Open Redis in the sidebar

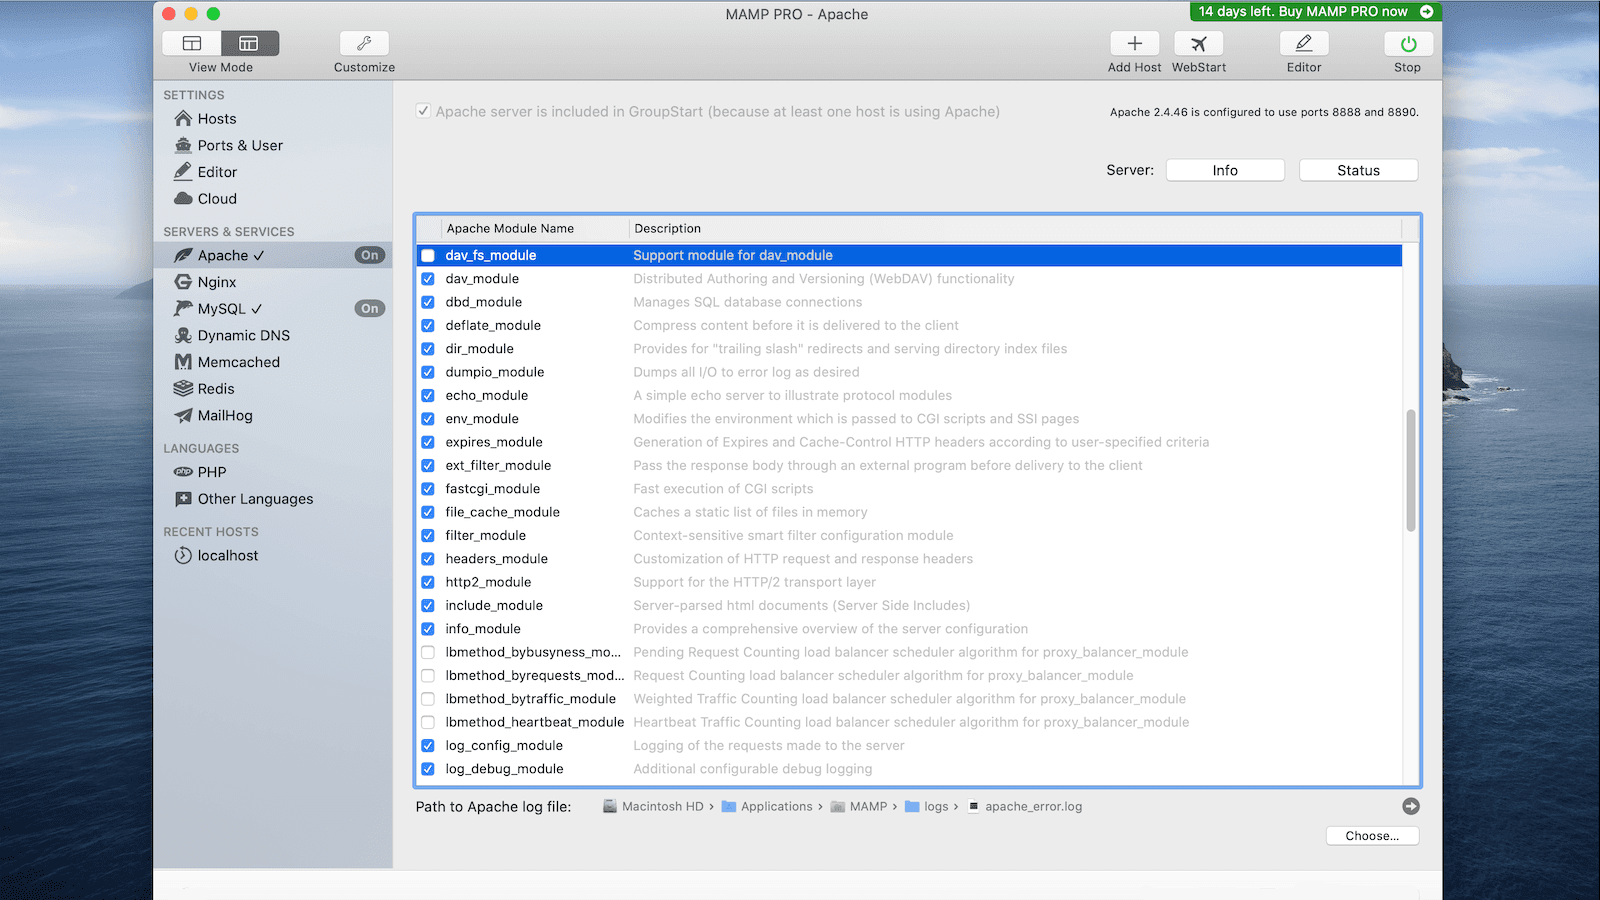[216, 389]
